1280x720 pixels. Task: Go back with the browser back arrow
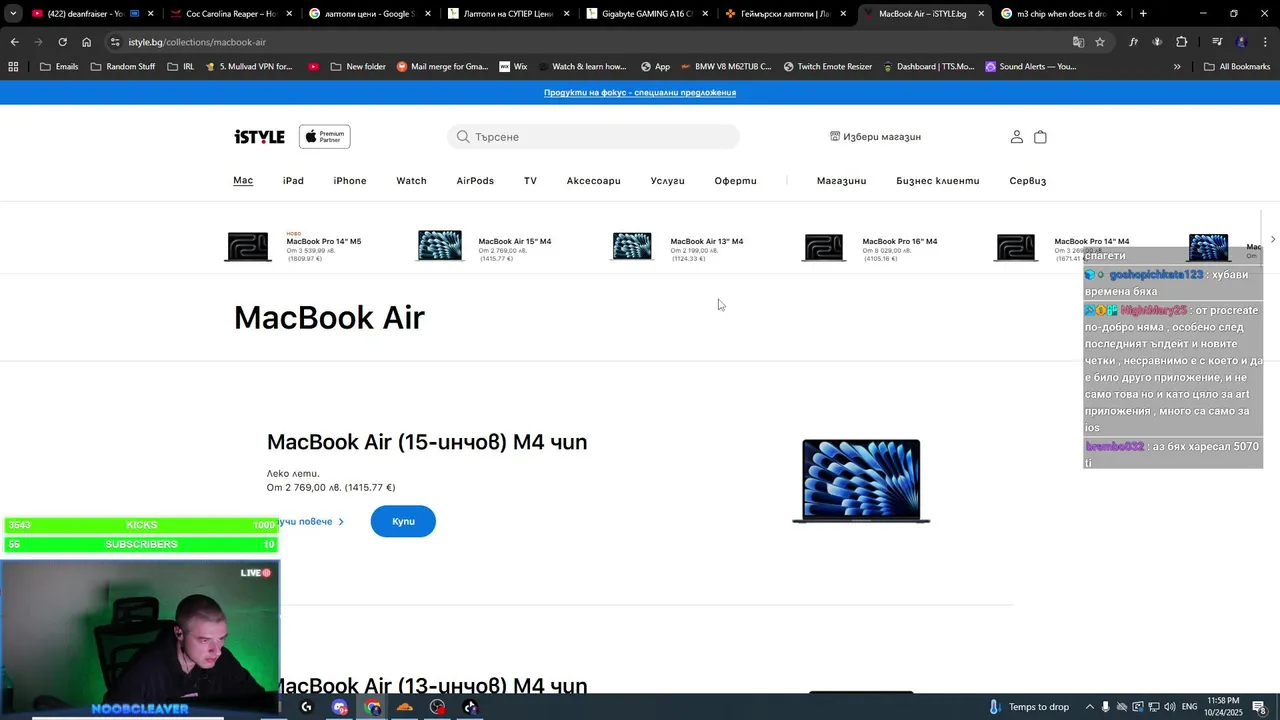[14, 42]
